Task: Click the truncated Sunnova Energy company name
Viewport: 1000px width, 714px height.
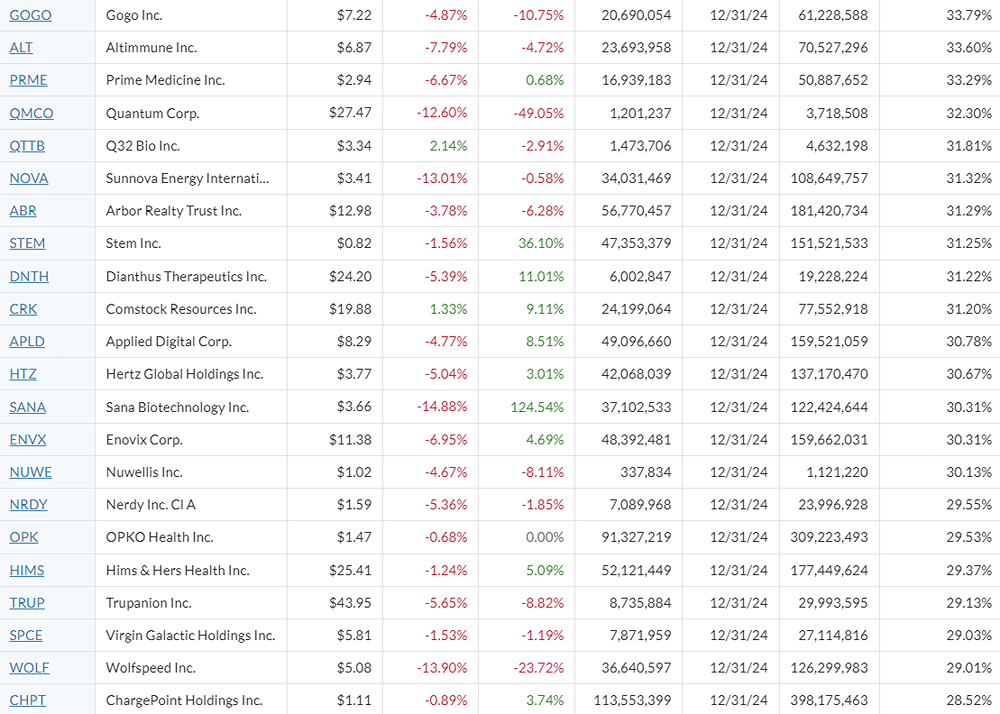Action: [187, 178]
